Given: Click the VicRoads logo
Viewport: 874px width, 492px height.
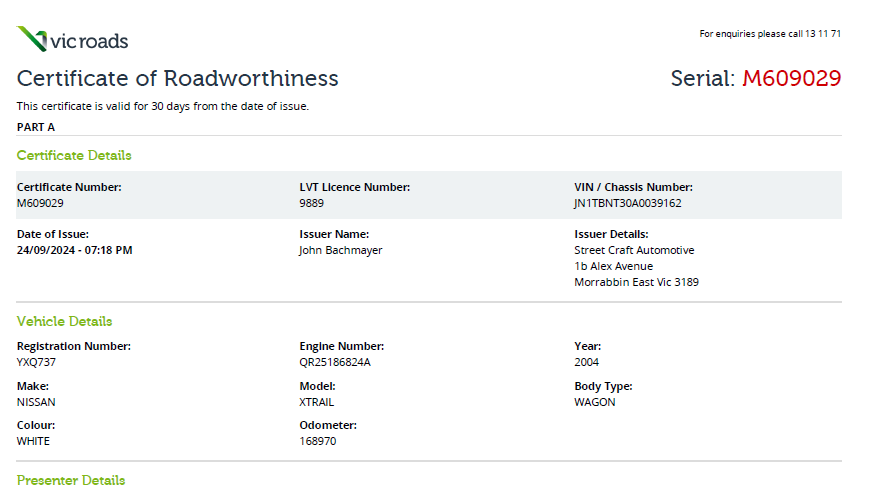Looking at the screenshot, I should click(x=72, y=40).
